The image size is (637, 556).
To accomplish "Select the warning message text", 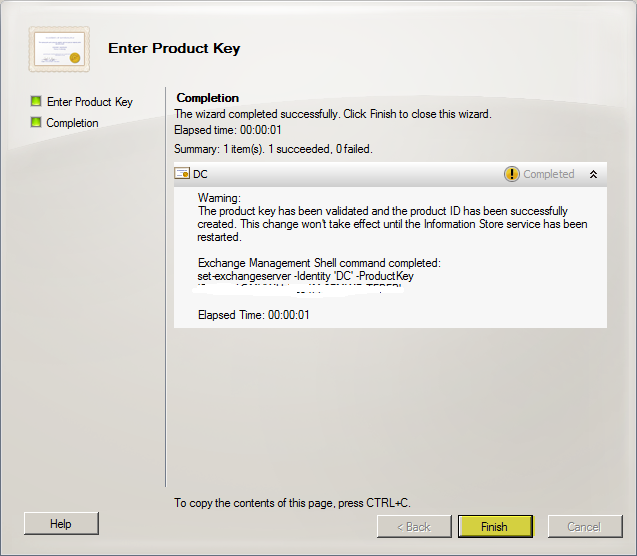I will pyautogui.click(x=392, y=224).
